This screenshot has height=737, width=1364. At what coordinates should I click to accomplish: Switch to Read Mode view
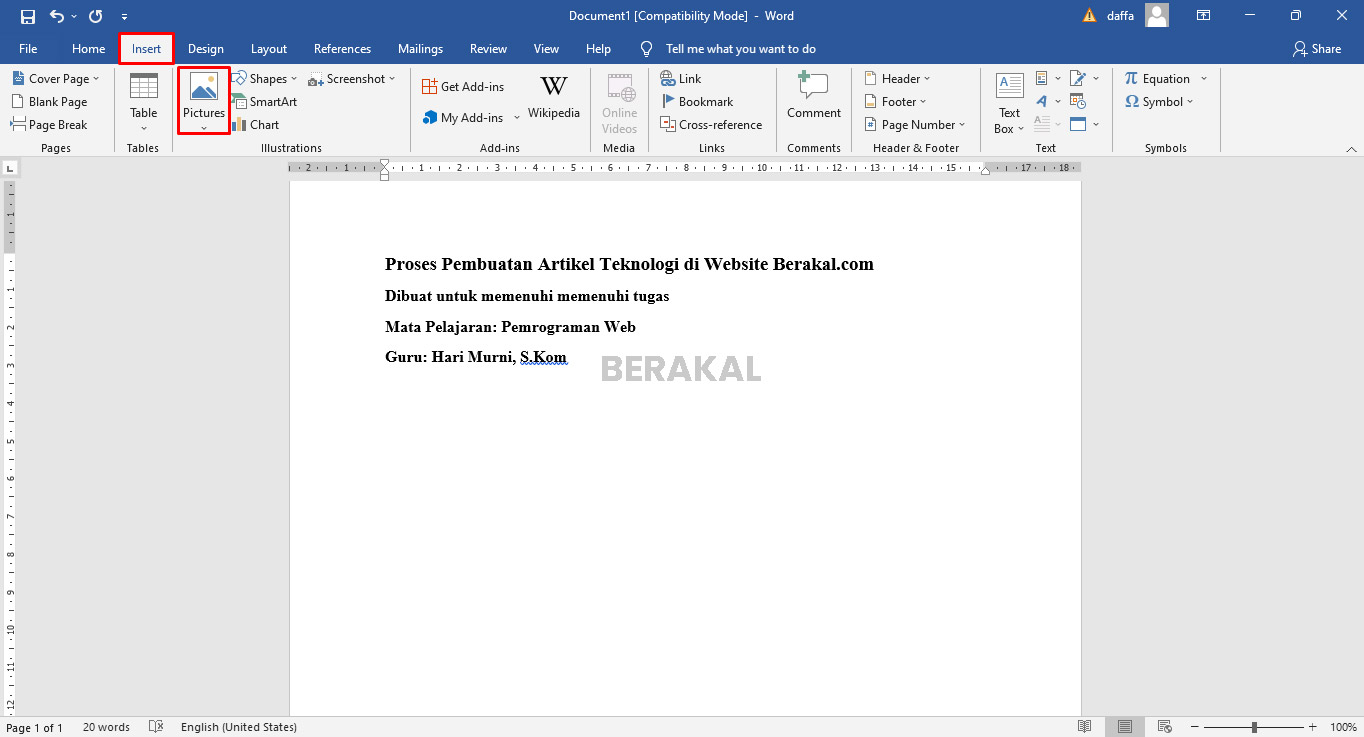click(1085, 727)
